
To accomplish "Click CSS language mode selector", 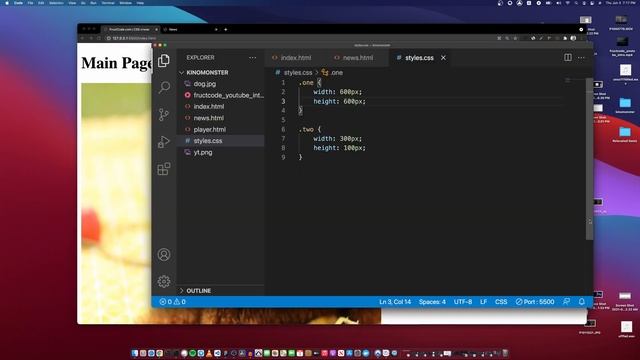I will 501,302.
